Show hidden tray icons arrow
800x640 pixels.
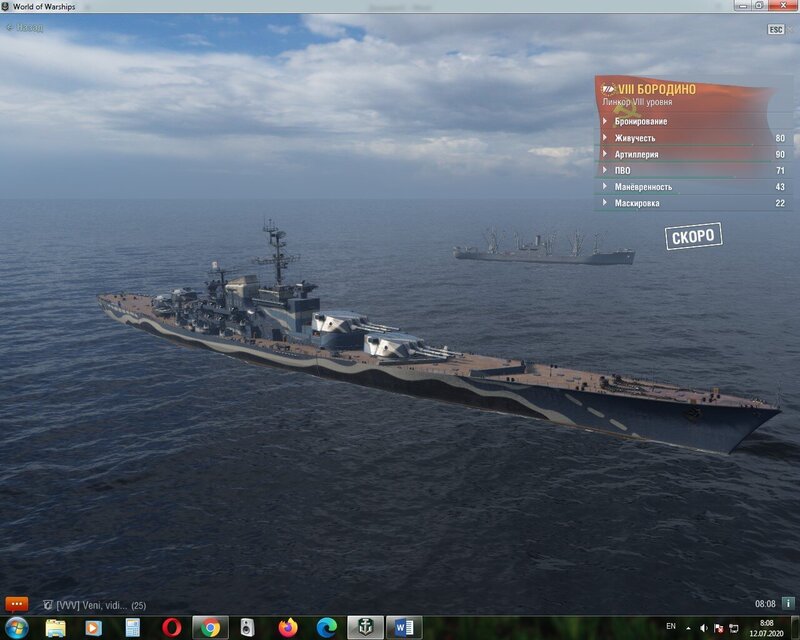[x=688, y=628]
